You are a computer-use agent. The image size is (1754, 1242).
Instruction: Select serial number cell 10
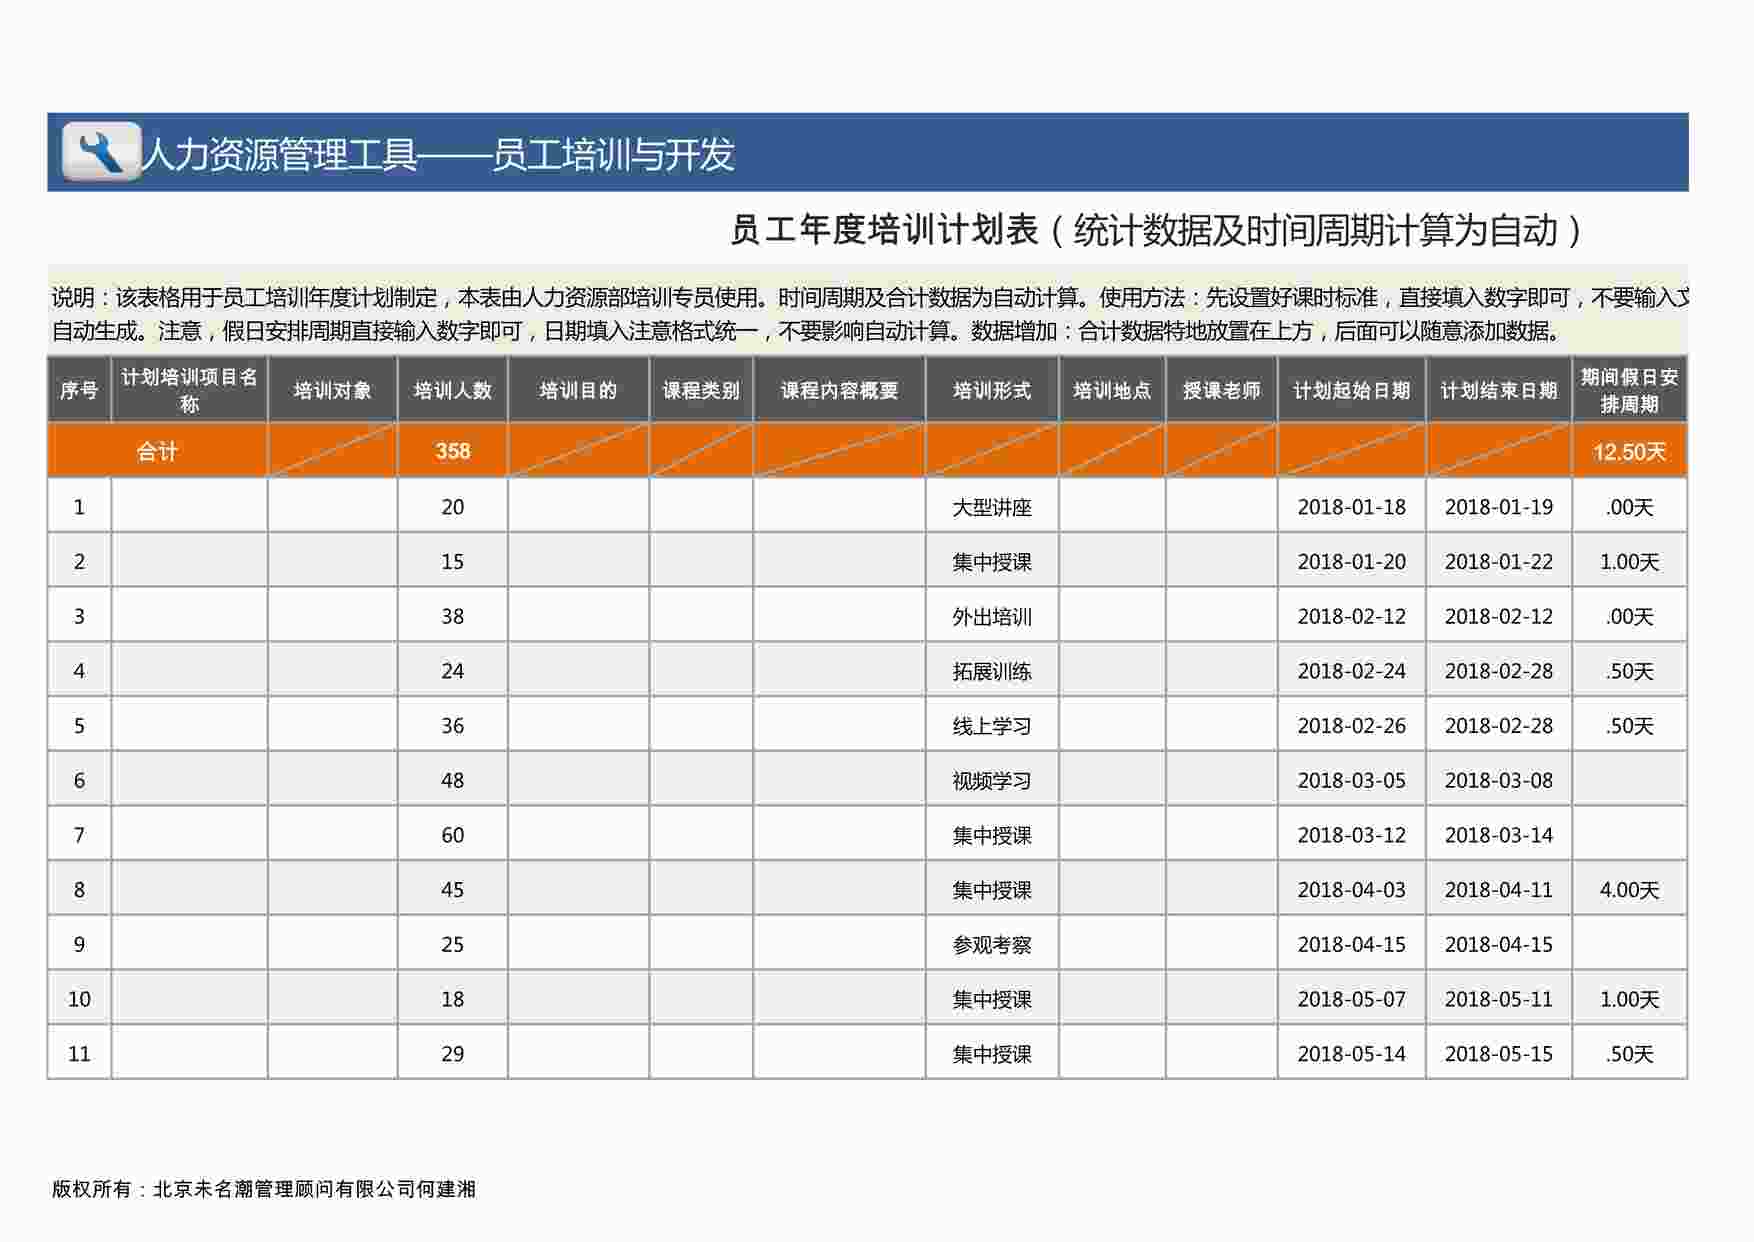[x=79, y=998]
